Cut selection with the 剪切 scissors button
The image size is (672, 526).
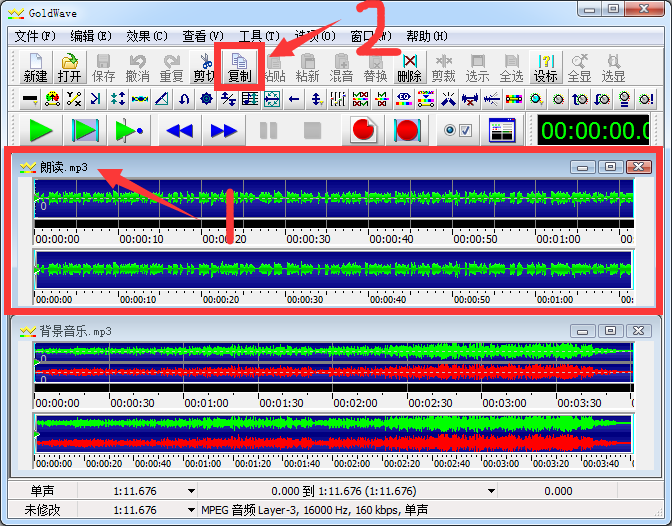205,67
